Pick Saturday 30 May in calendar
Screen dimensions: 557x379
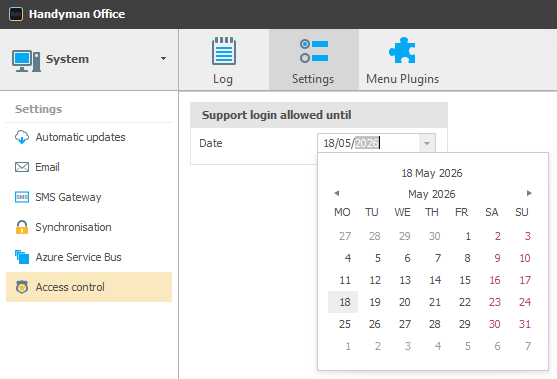coord(494,324)
